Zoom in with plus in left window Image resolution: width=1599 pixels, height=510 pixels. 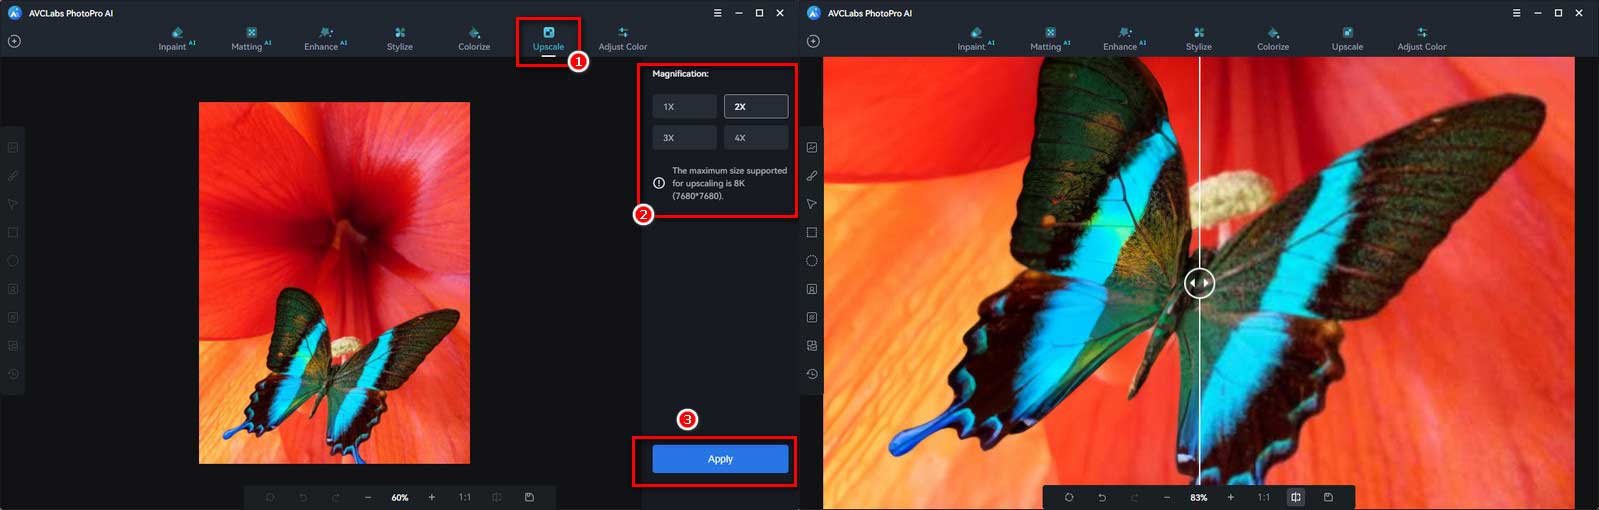pos(432,497)
